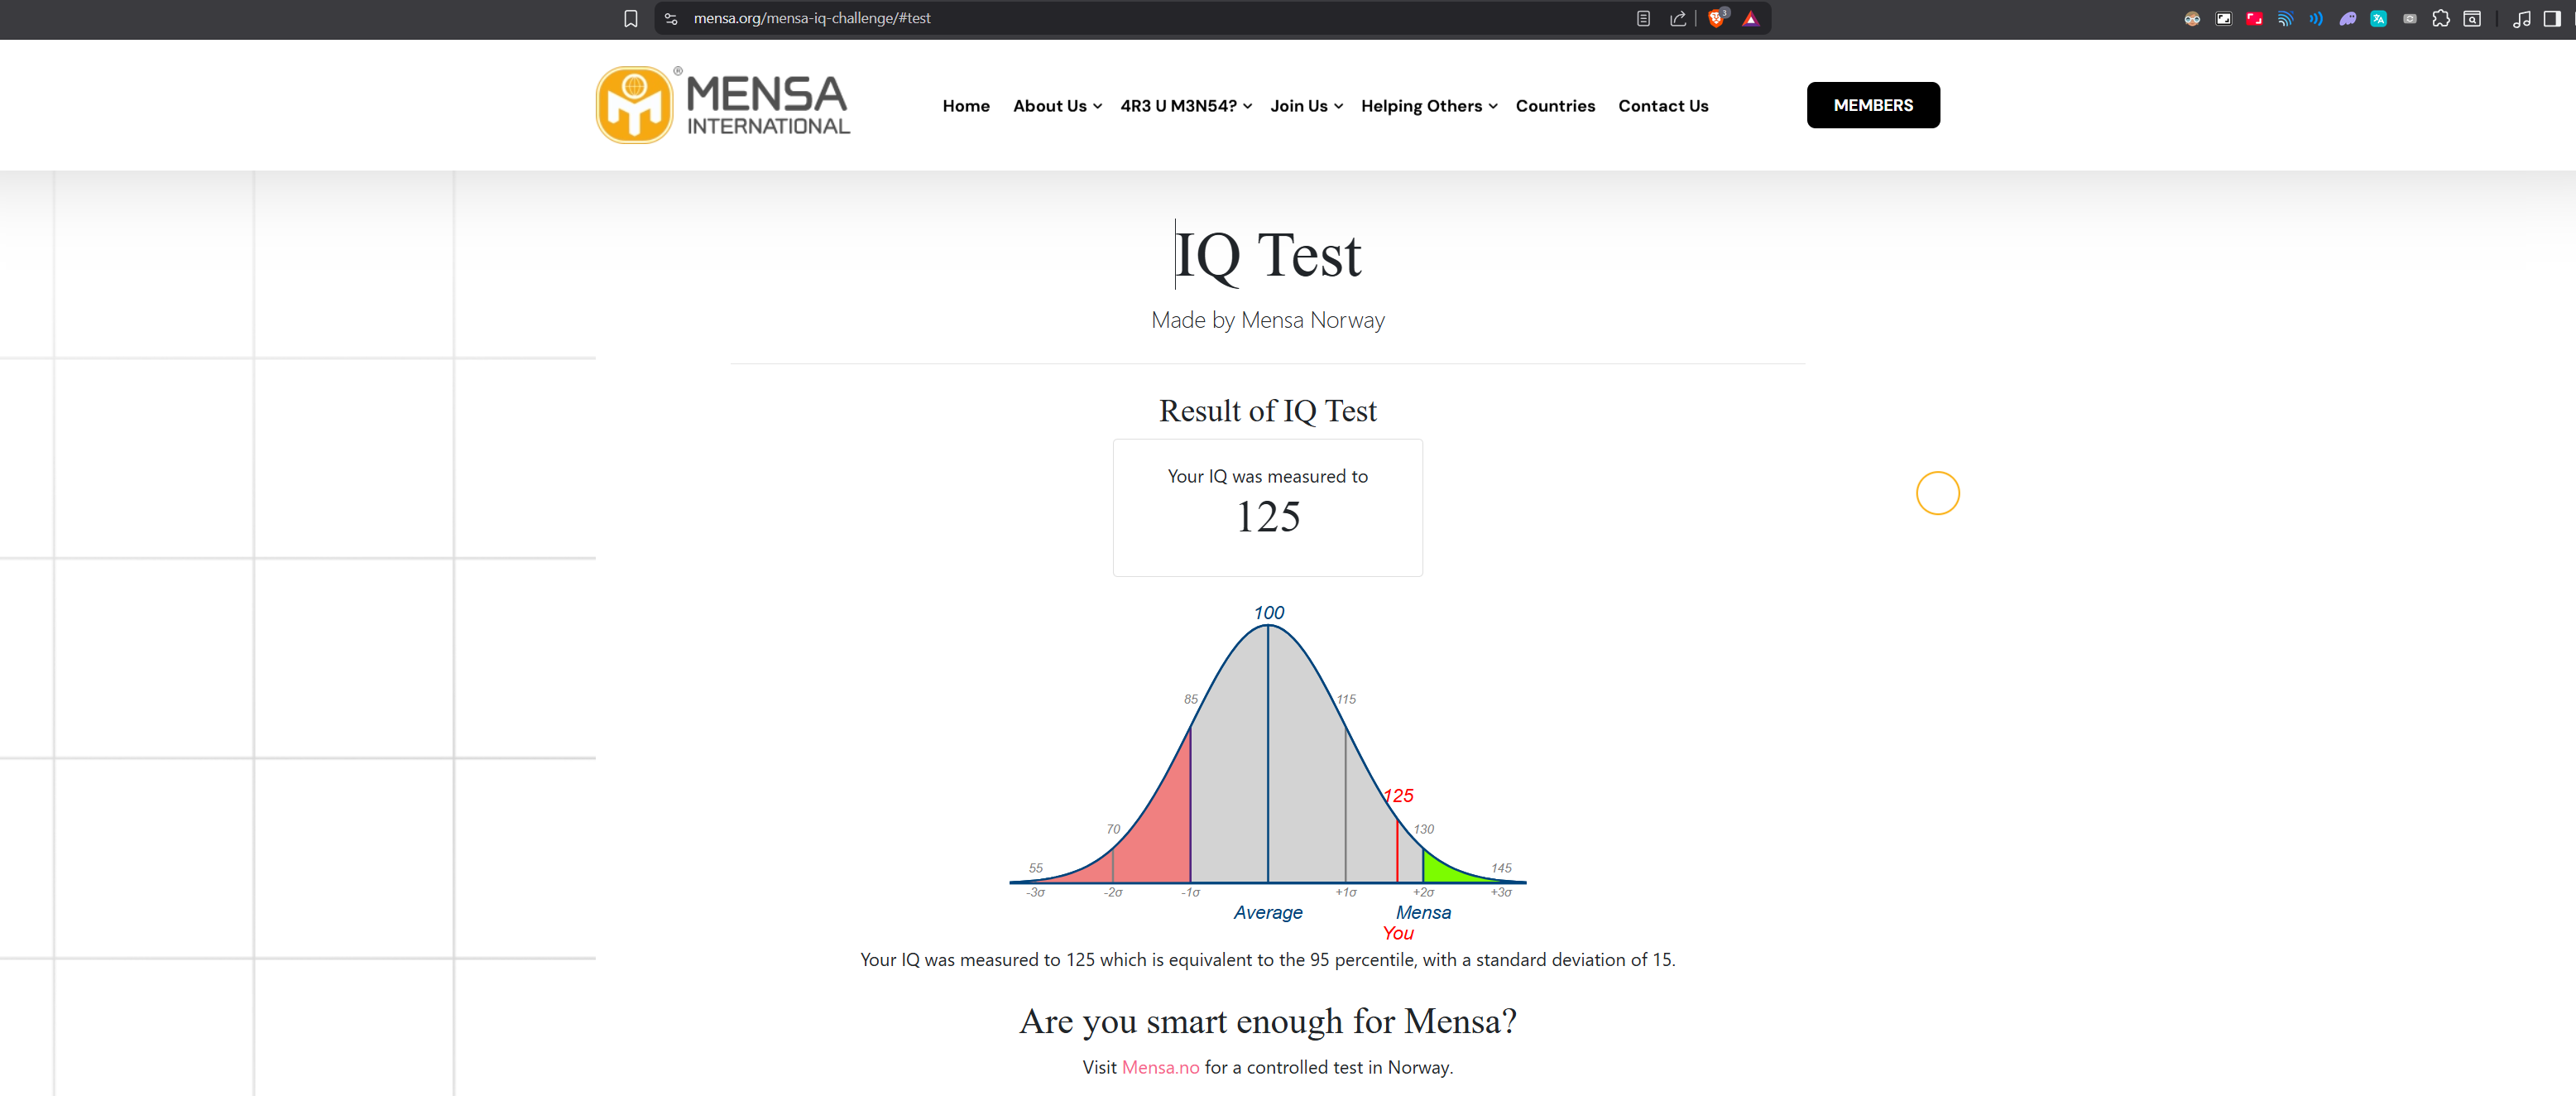The height and width of the screenshot is (1096, 2576).
Task: Open the Extensions puzzle piece menu
Action: click(2441, 18)
